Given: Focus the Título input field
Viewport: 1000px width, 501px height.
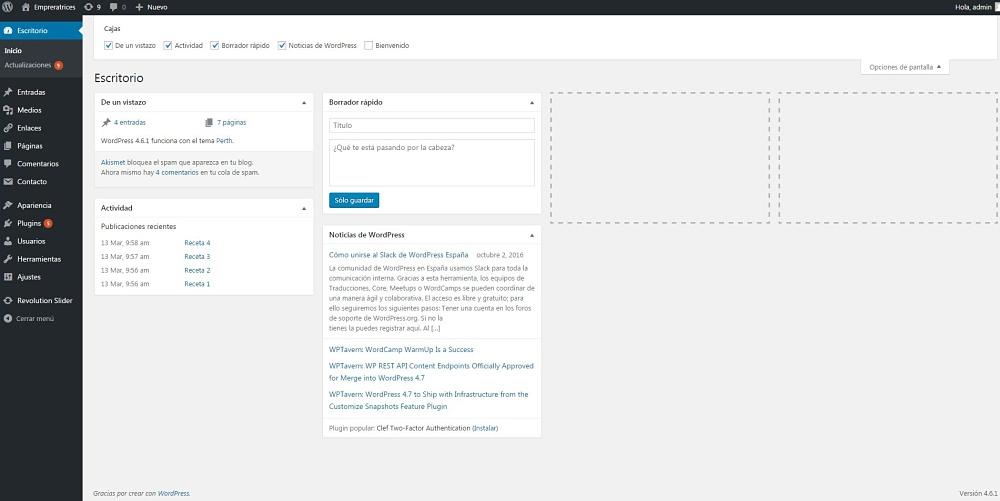Looking at the screenshot, I should point(432,126).
